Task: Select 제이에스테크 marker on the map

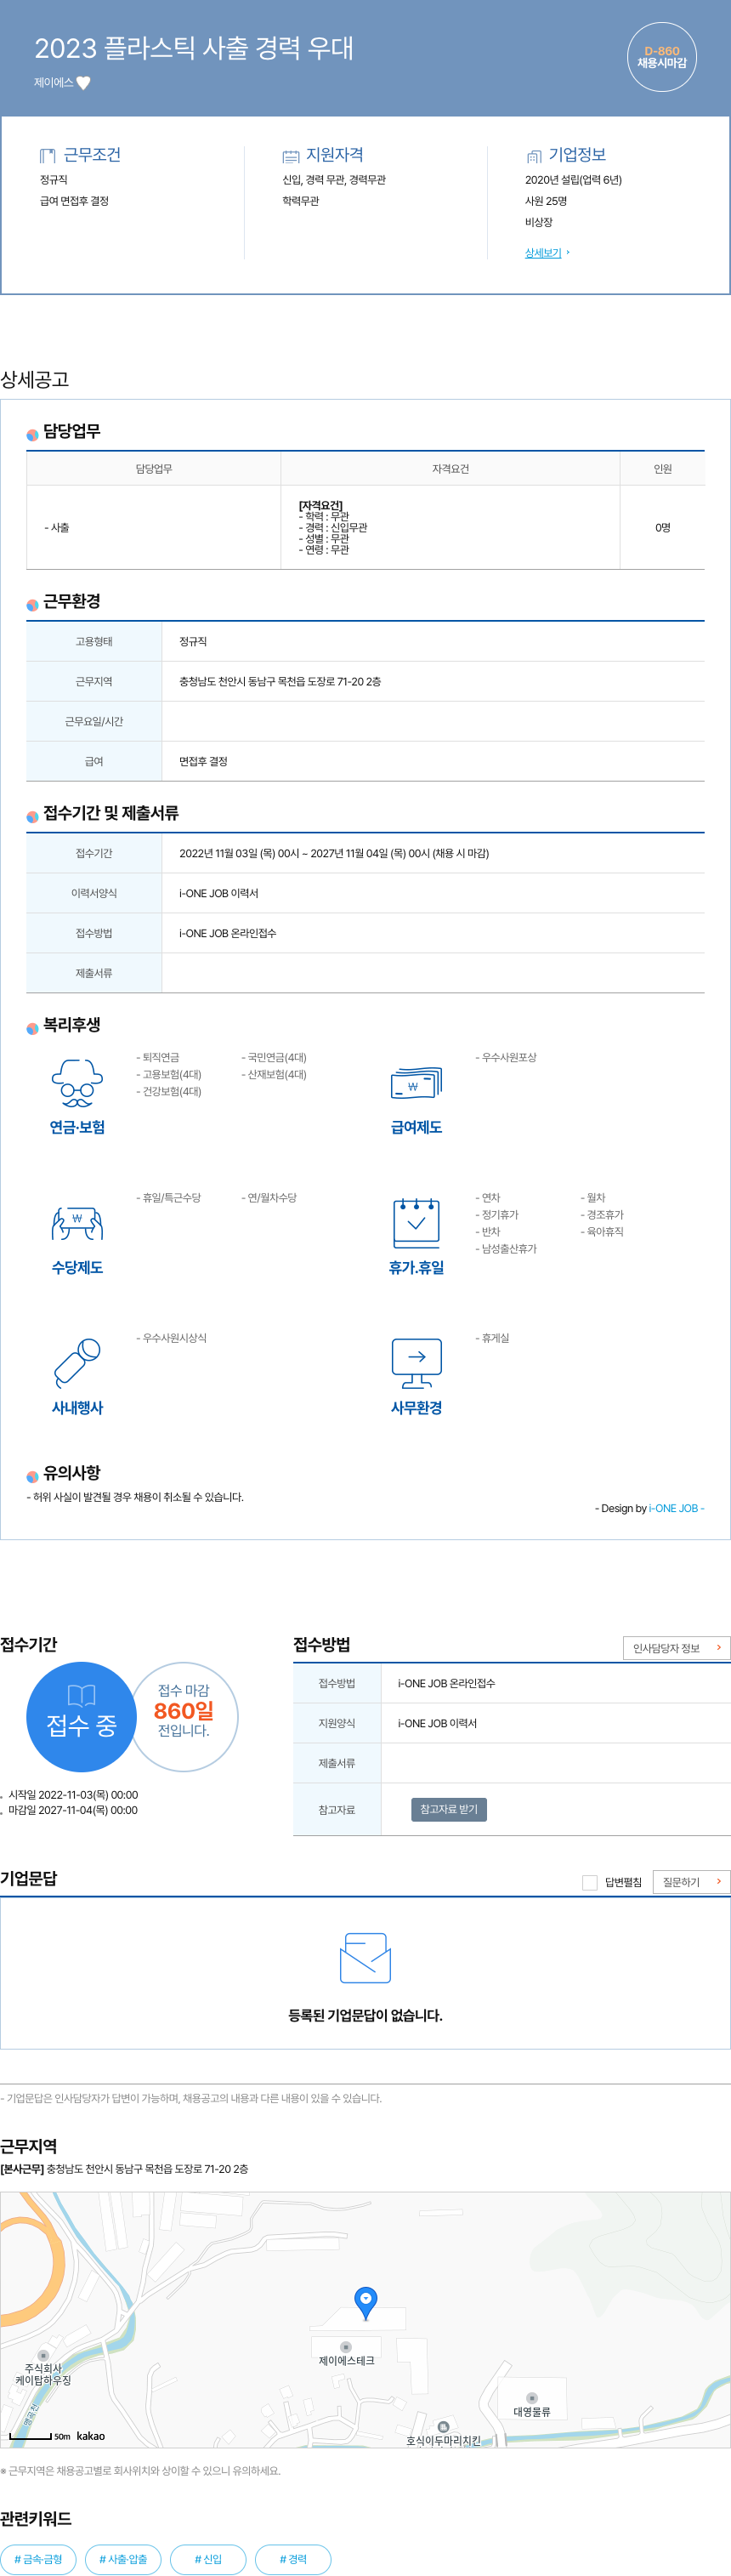Action: pos(346,2347)
